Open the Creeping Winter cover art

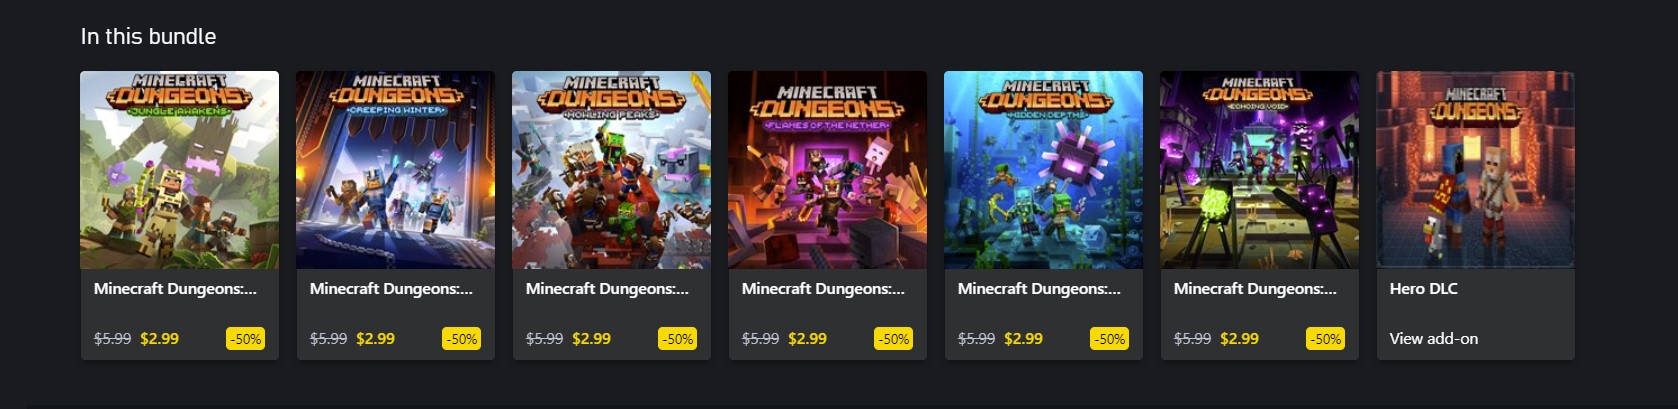pos(395,170)
